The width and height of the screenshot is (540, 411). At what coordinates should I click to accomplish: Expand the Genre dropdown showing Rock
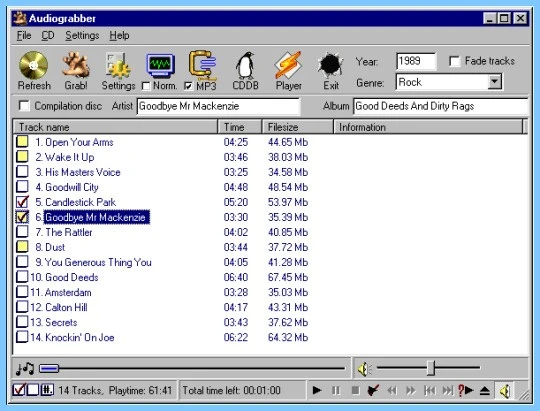(495, 82)
